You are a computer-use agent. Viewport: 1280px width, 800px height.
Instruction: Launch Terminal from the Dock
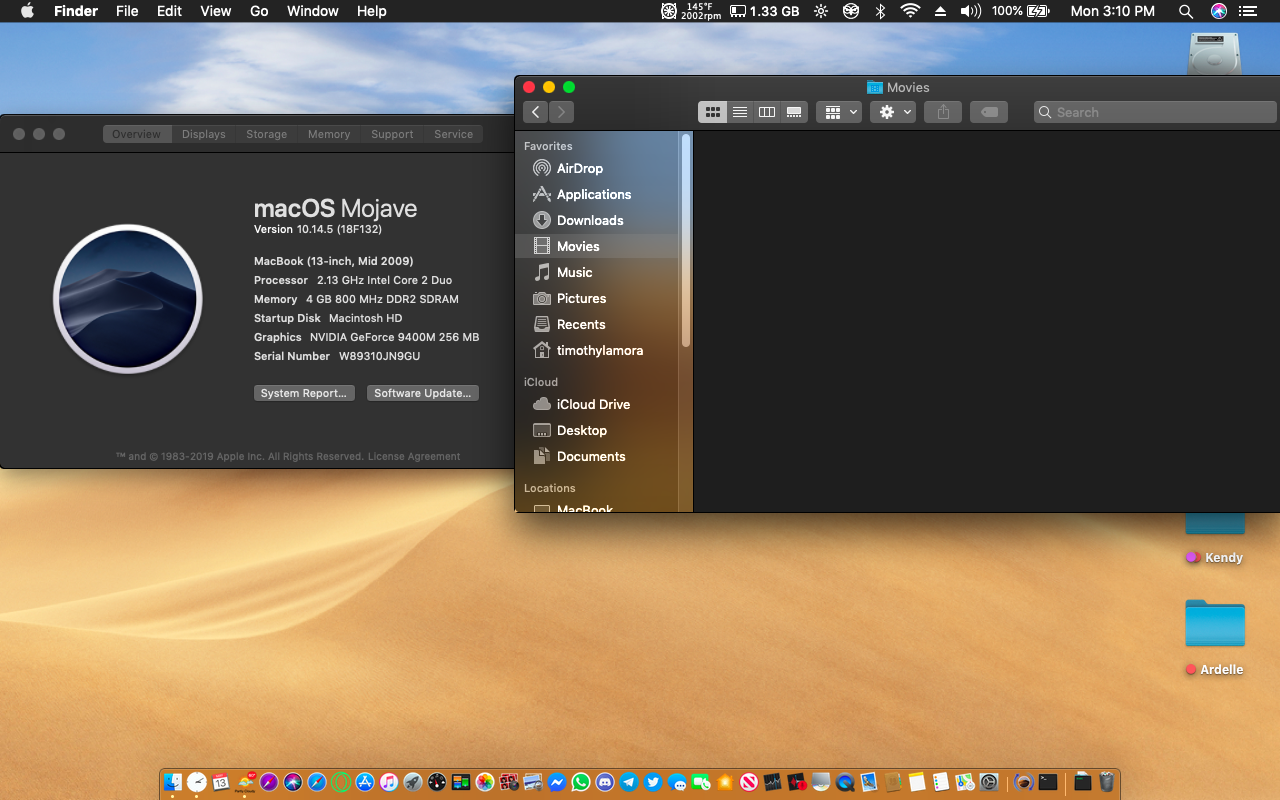coord(1048,782)
